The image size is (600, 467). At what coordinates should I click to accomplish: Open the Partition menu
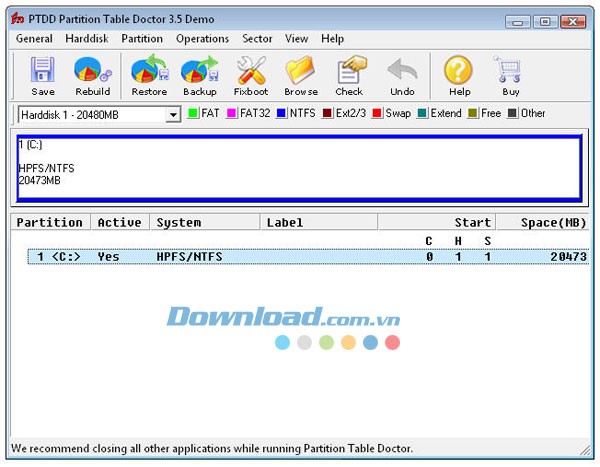142,39
